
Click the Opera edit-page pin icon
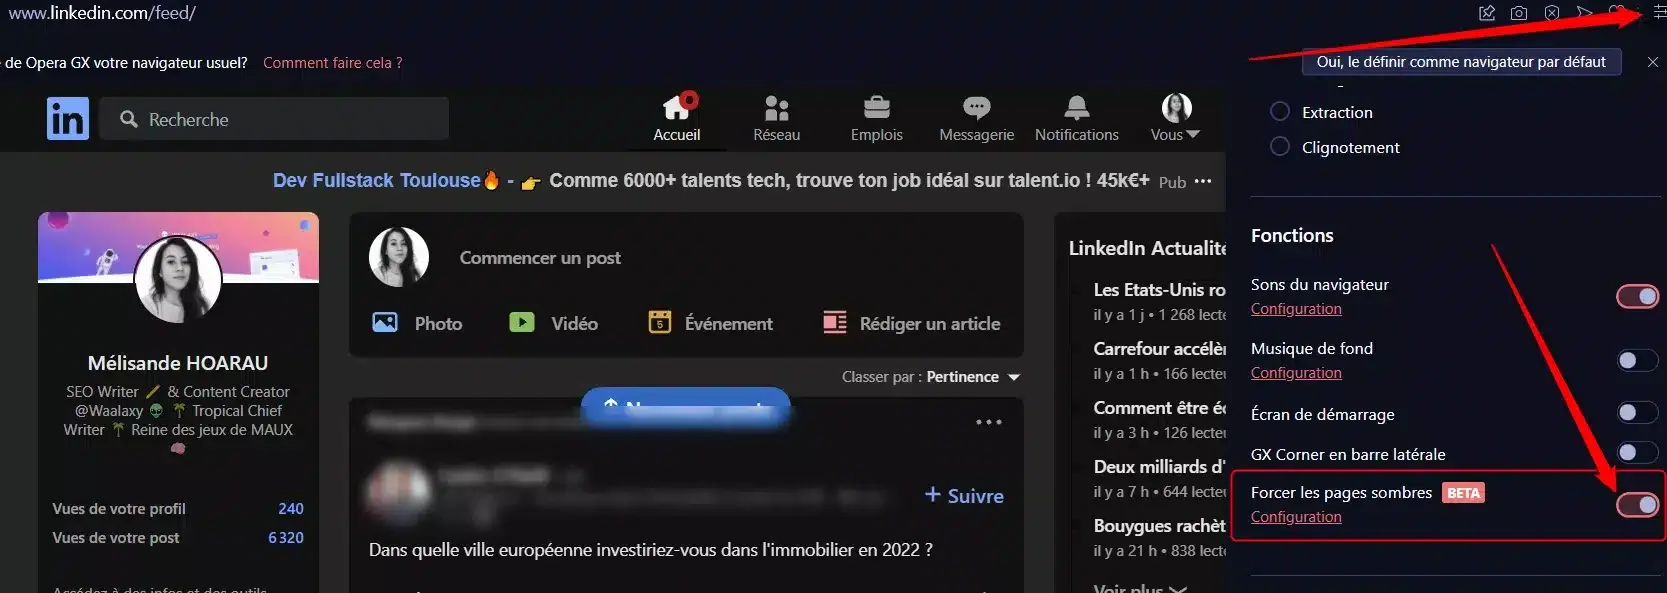pos(1487,13)
